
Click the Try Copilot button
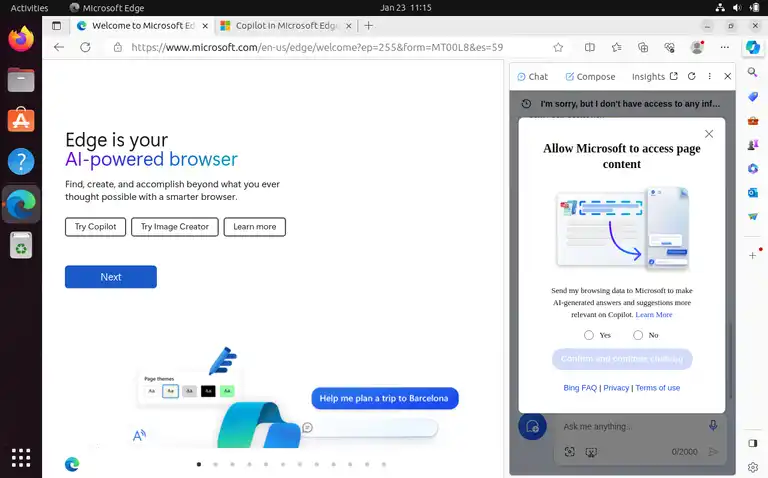click(x=96, y=227)
